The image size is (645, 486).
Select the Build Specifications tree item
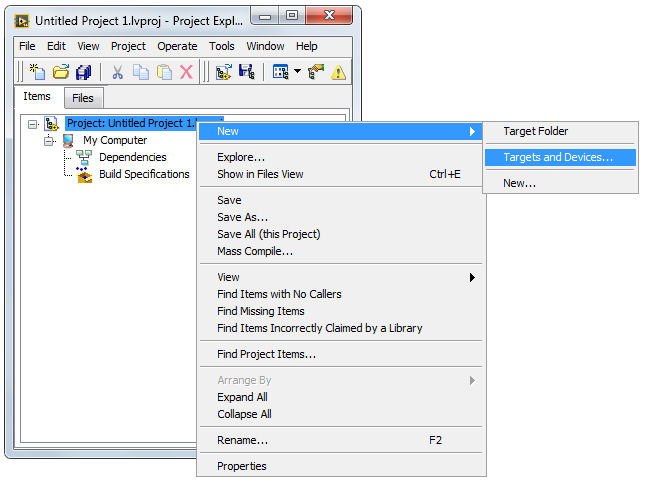[x=143, y=174]
